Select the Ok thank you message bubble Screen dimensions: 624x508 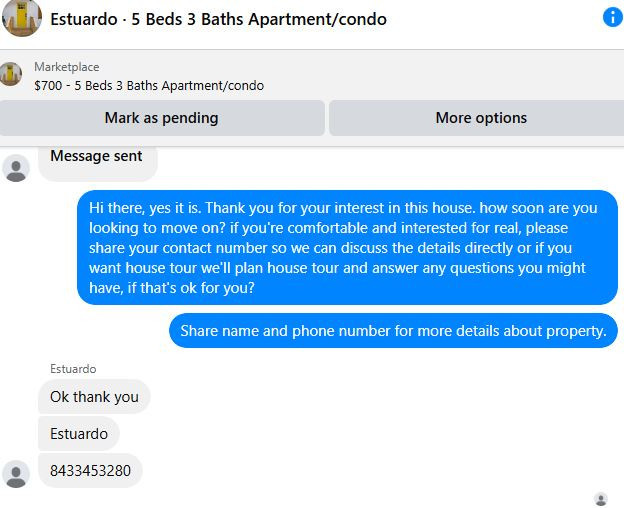pos(94,397)
